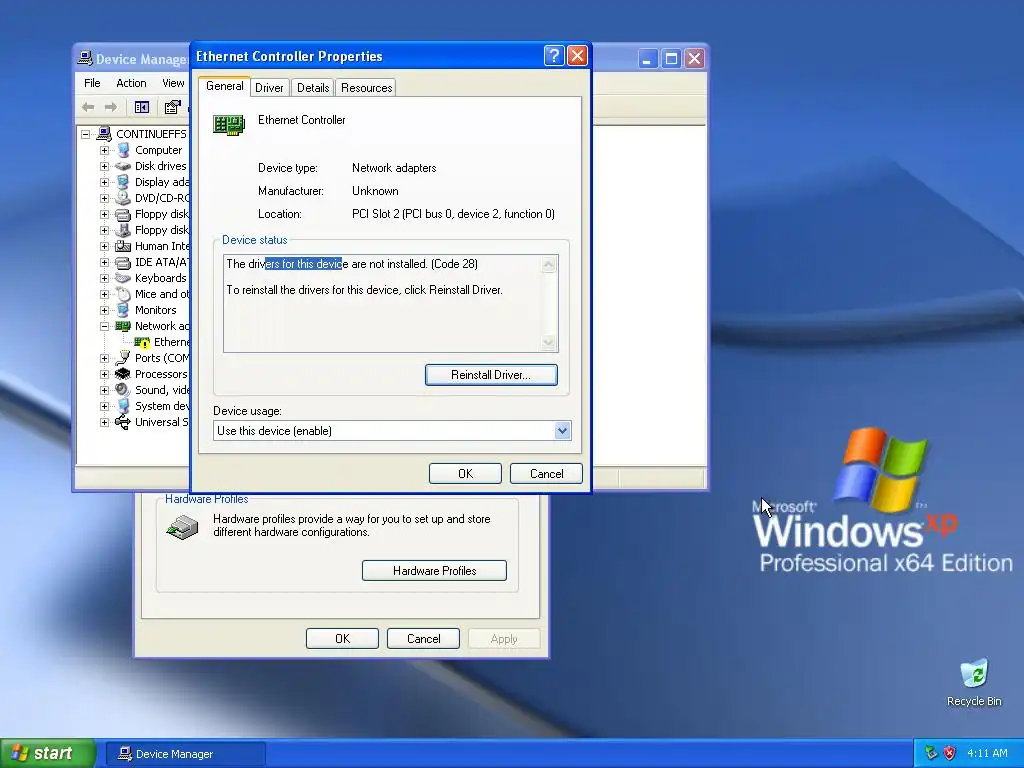Select the DVD/CD-ROM drives icon
This screenshot has height=768, width=1024.
pos(123,198)
